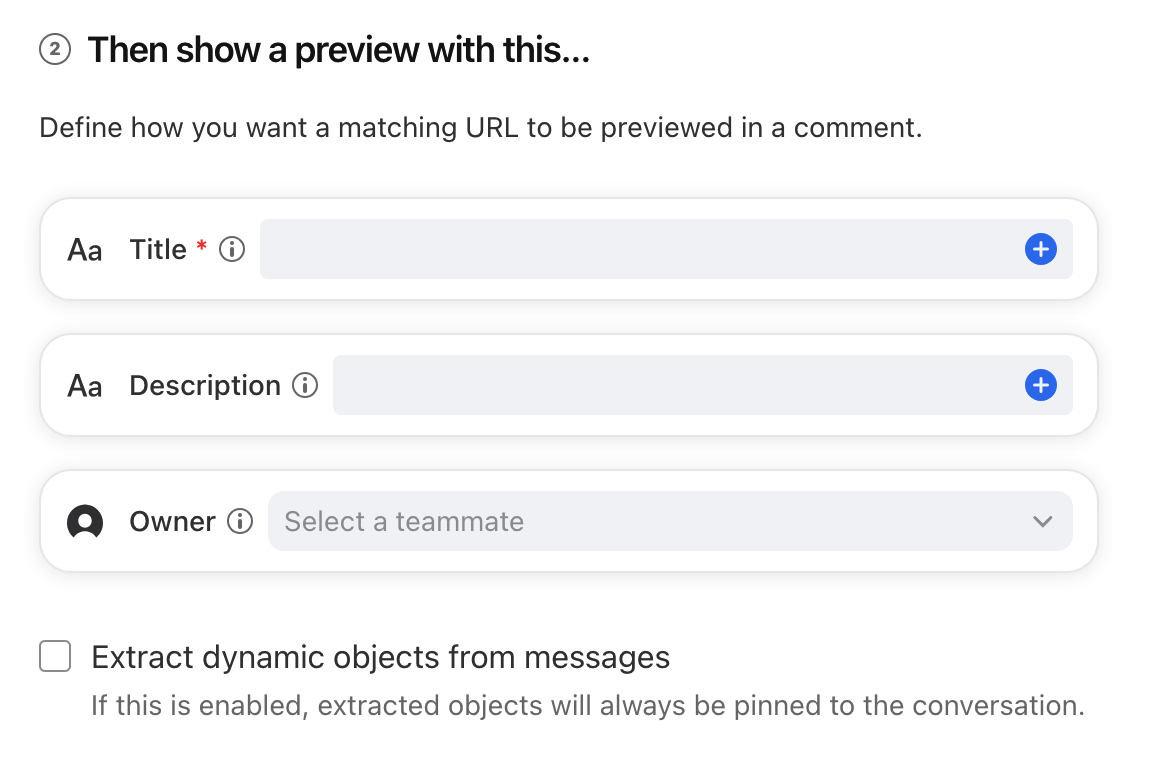The width and height of the screenshot is (1168, 758).
Task: Click the Owner field label
Action: pyautogui.click(x=172, y=521)
